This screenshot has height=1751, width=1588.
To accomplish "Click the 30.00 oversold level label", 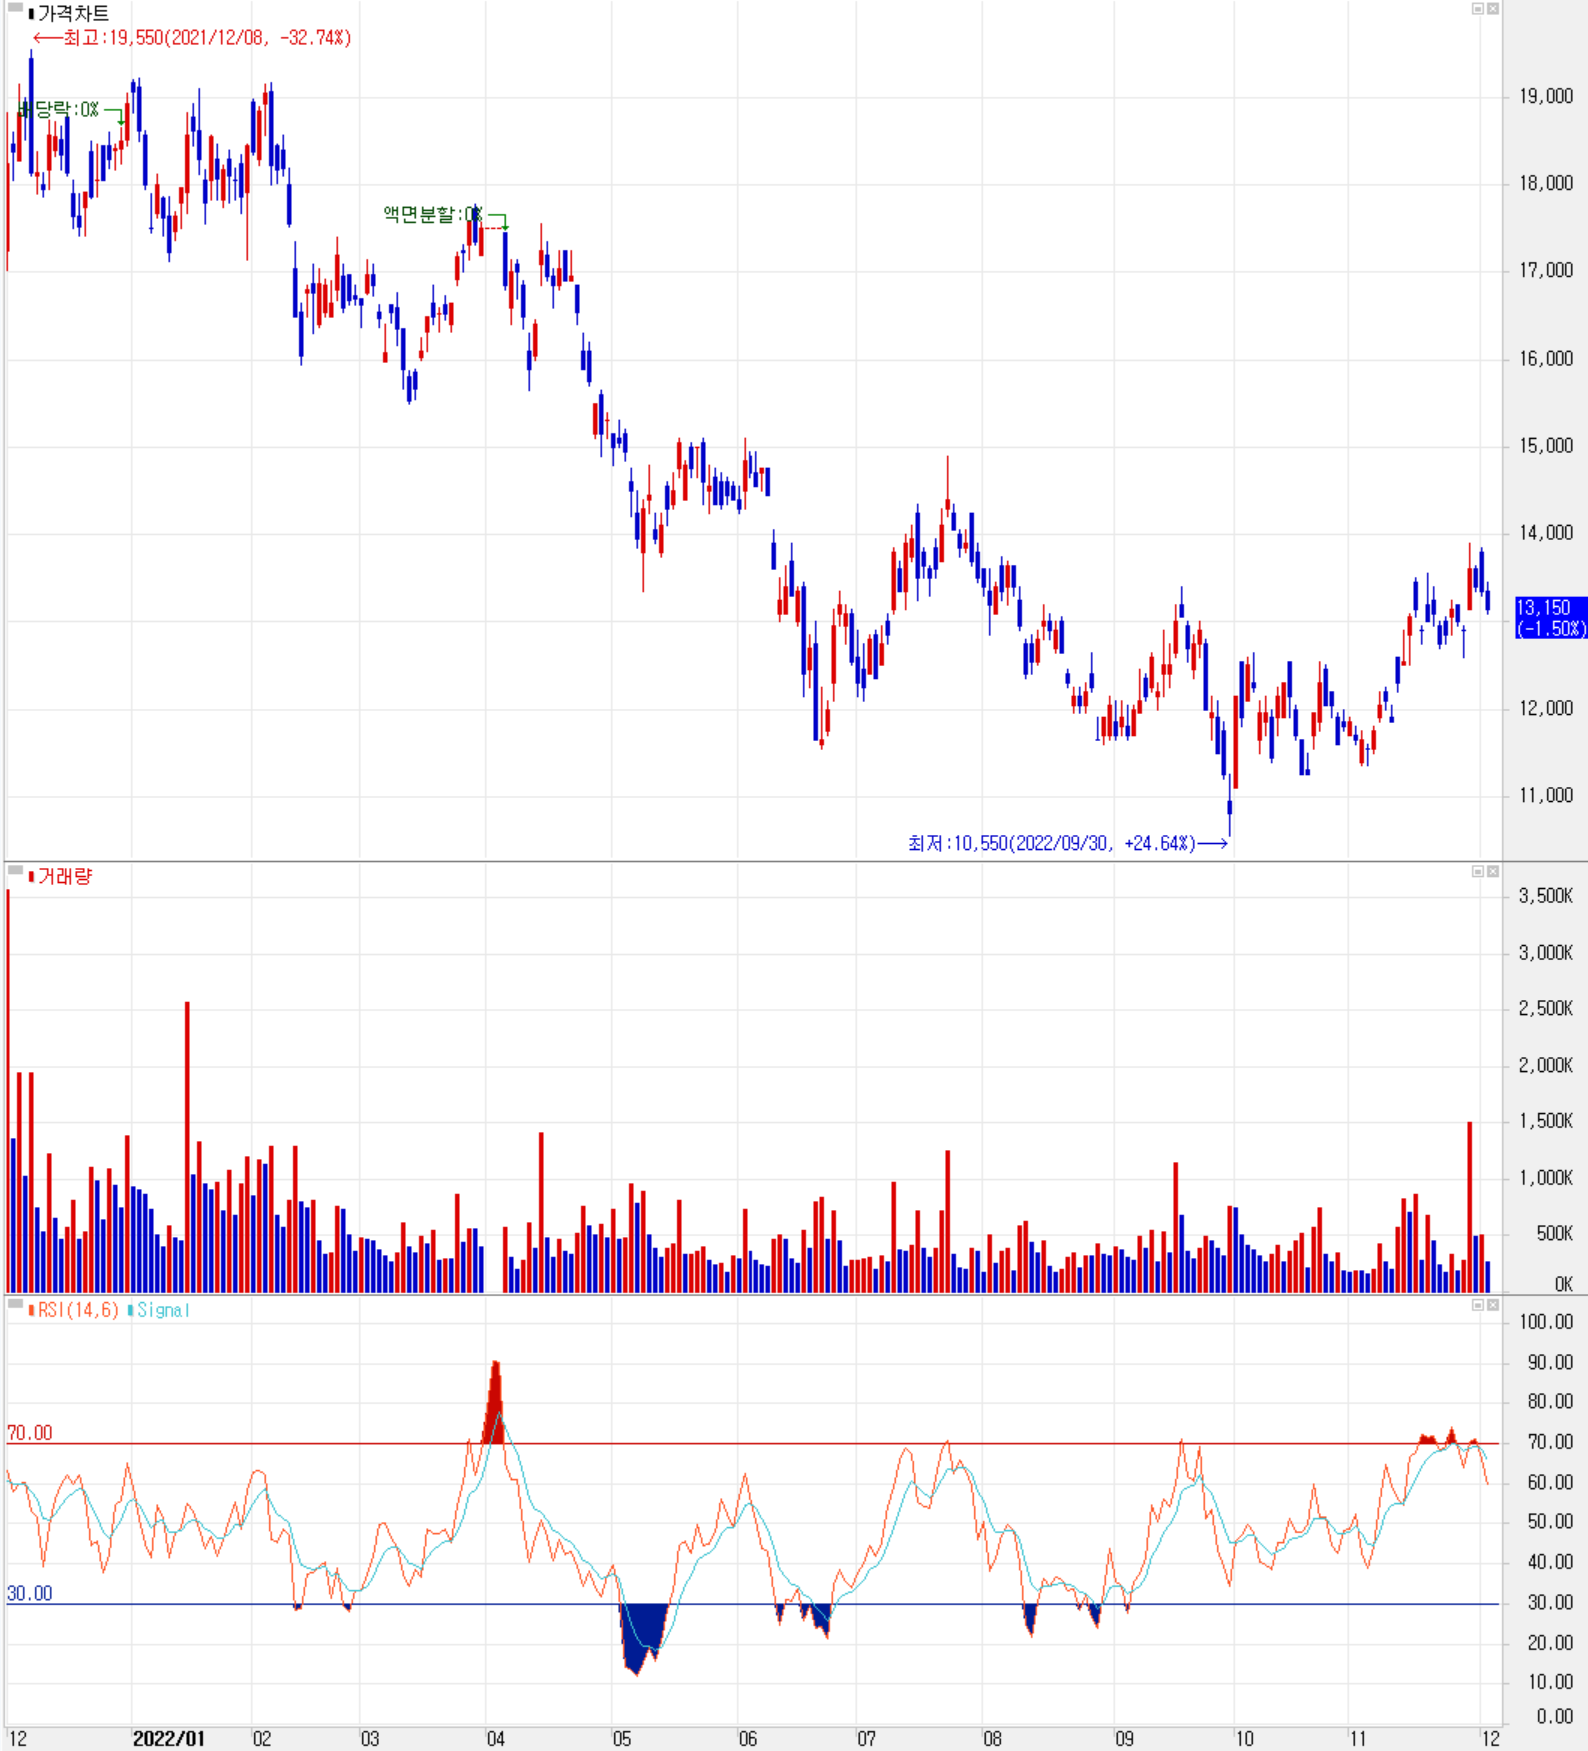I will [x=29, y=1594].
